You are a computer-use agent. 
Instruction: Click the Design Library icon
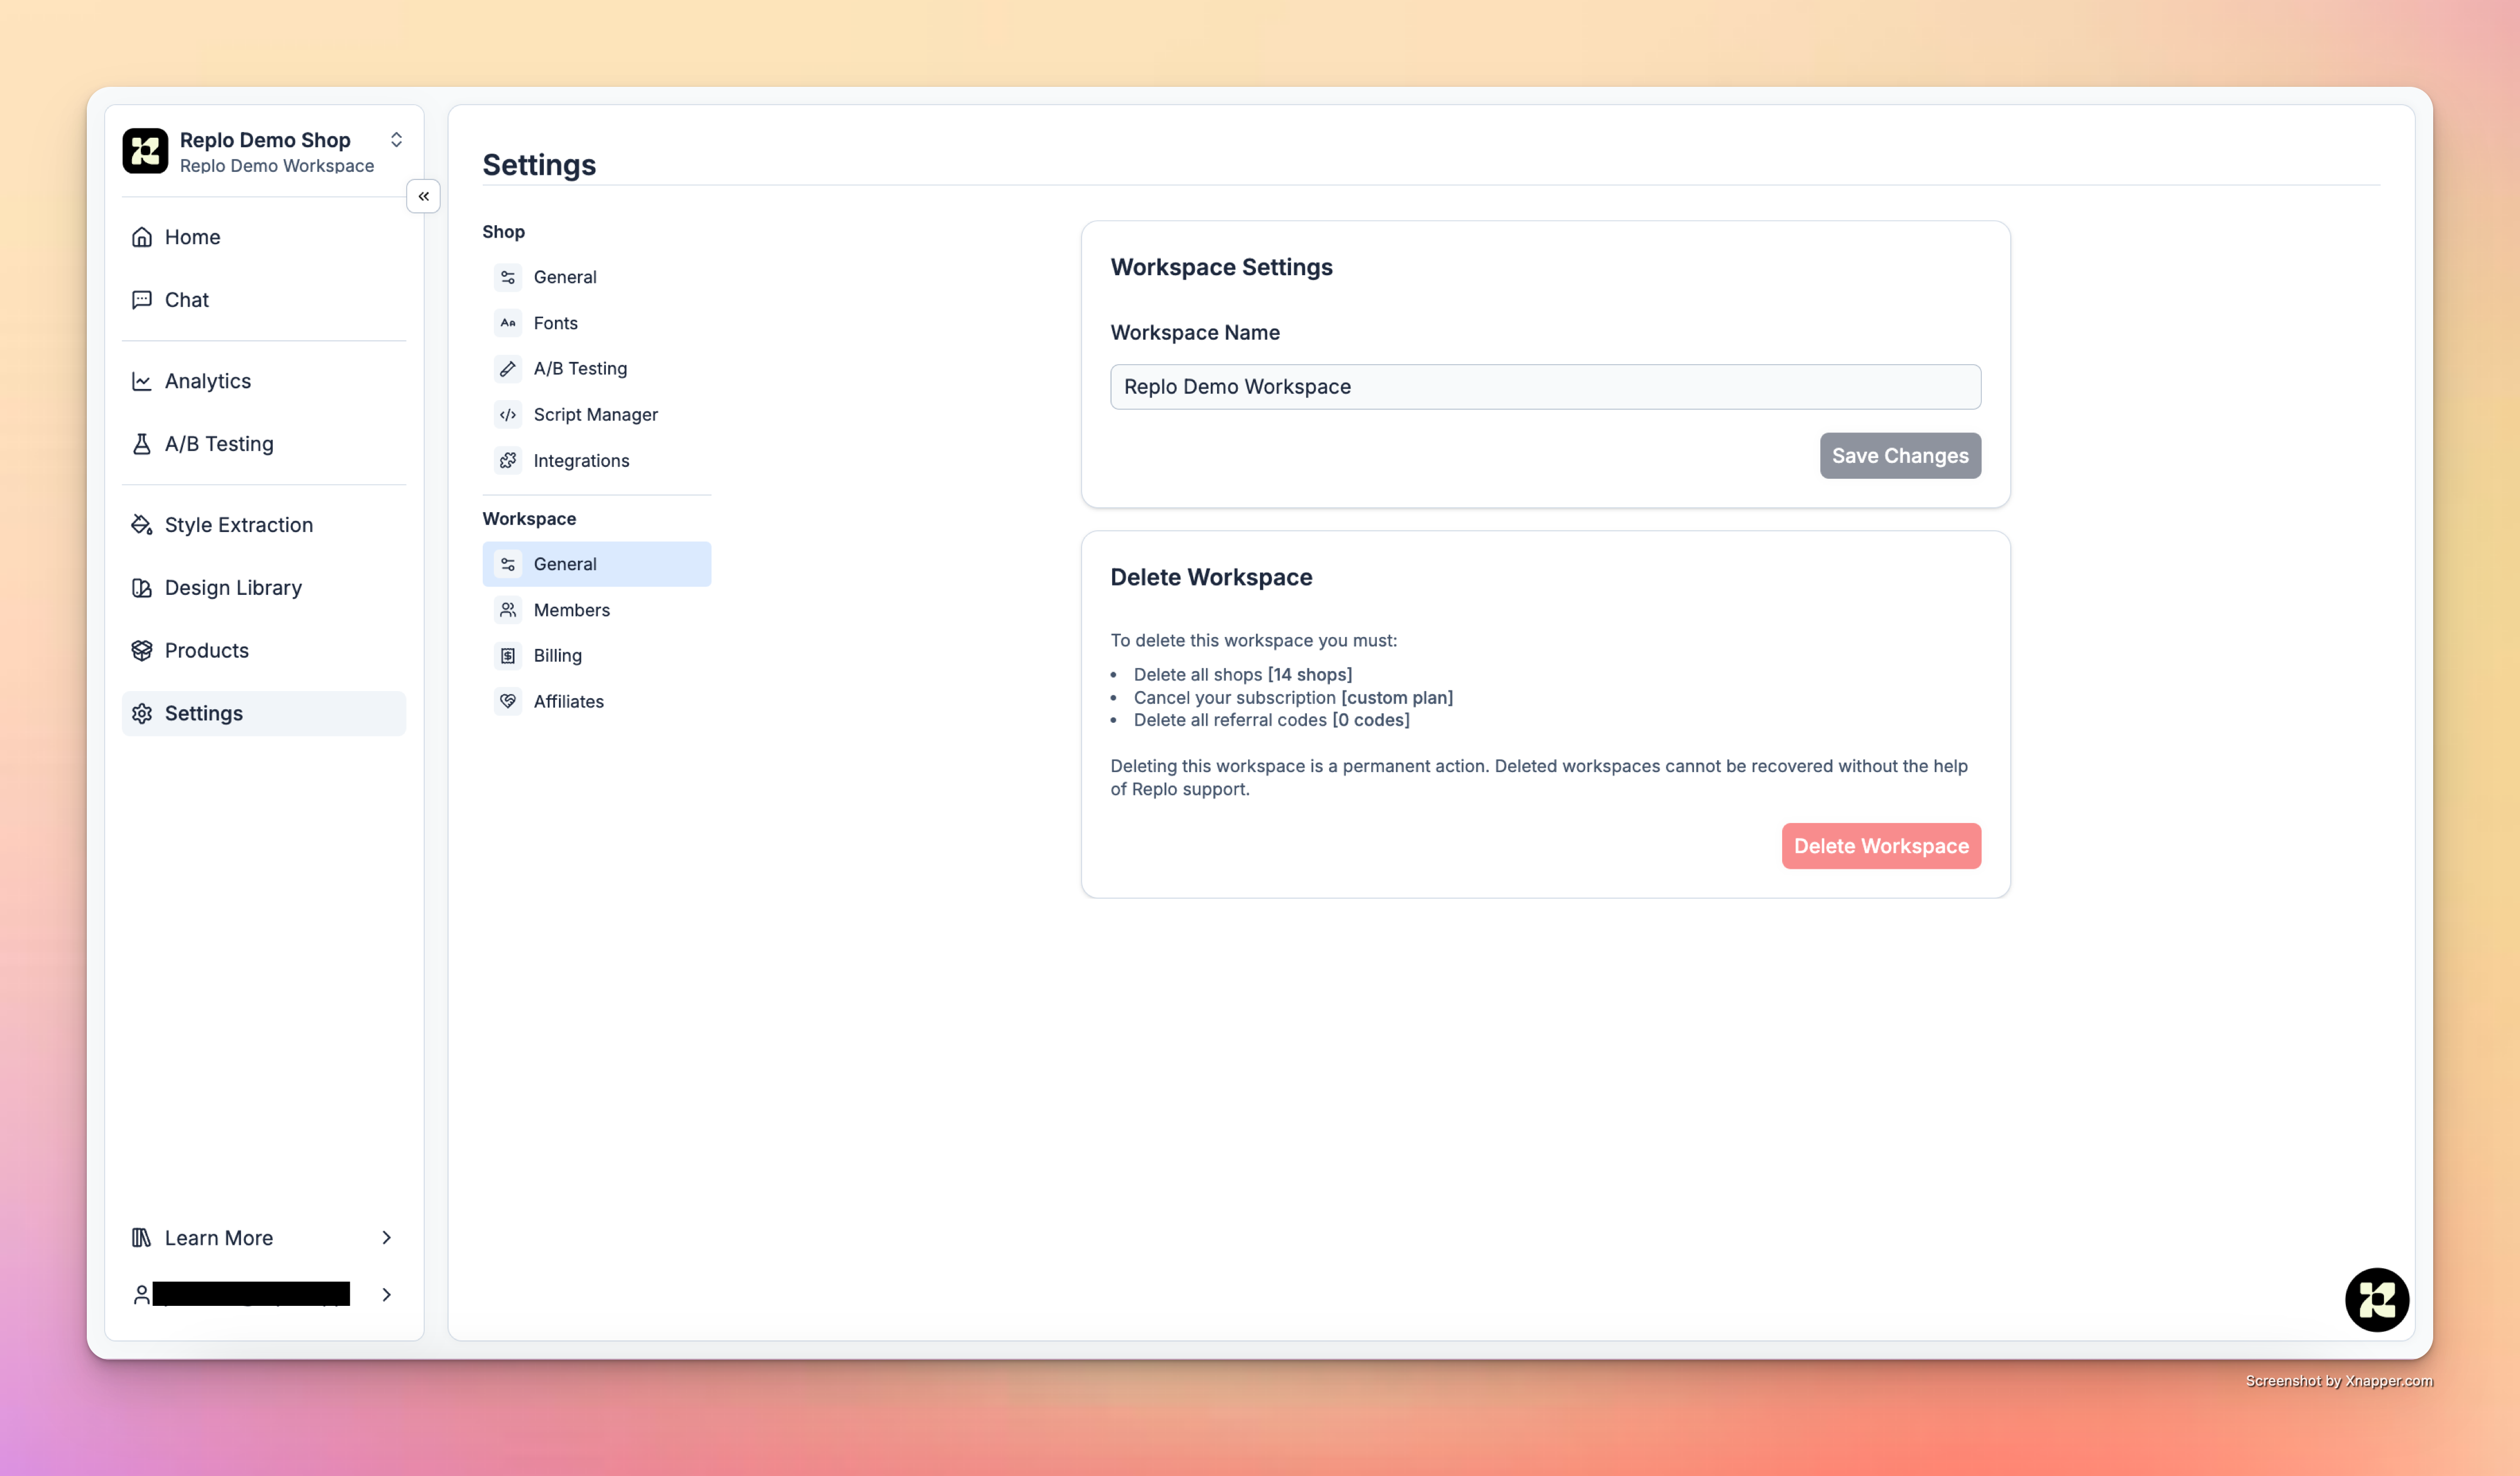[x=142, y=588]
